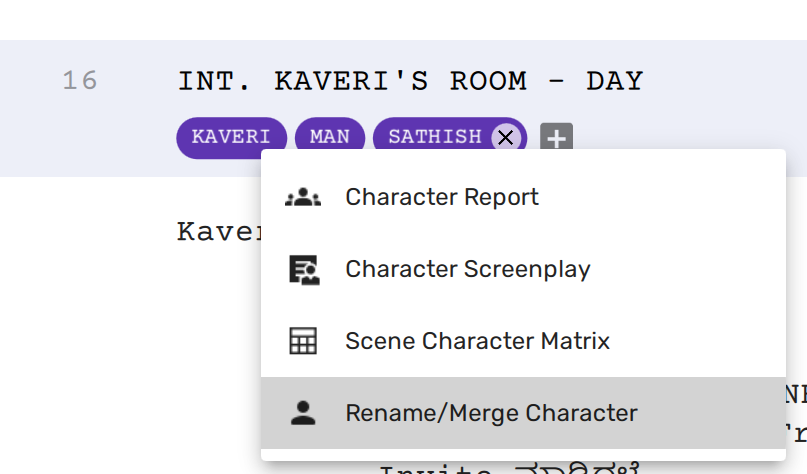Click the Character Report people icon
The width and height of the screenshot is (807, 474).
pos(302,197)
